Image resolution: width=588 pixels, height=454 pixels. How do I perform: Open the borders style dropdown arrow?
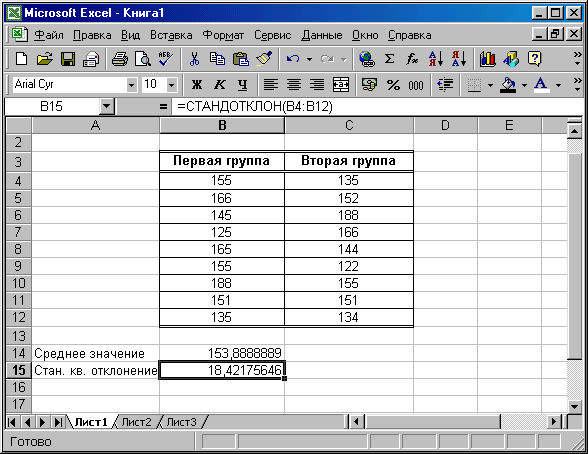coord(490,85)
